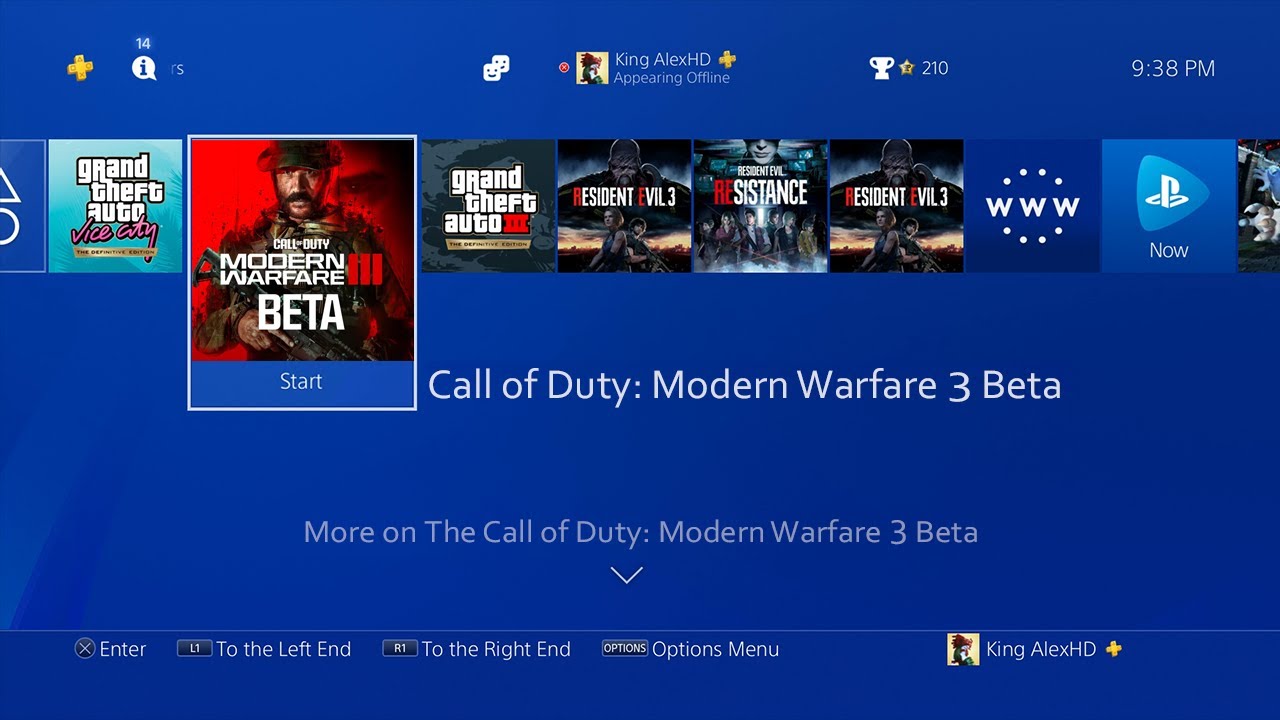1280x720 pixels.
Task: Open Notifications icon showing 14 alerts
Action: tap(144, 68)
